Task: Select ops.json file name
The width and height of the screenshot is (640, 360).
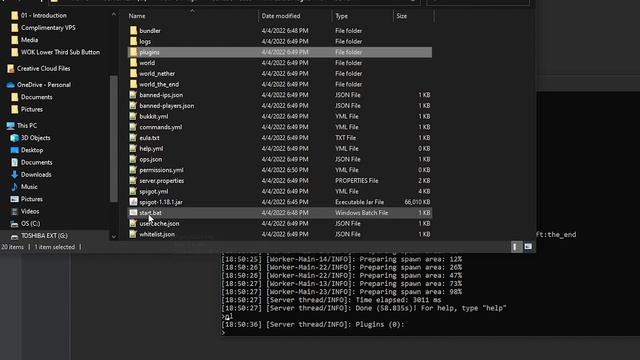Action: click(151, 159)
